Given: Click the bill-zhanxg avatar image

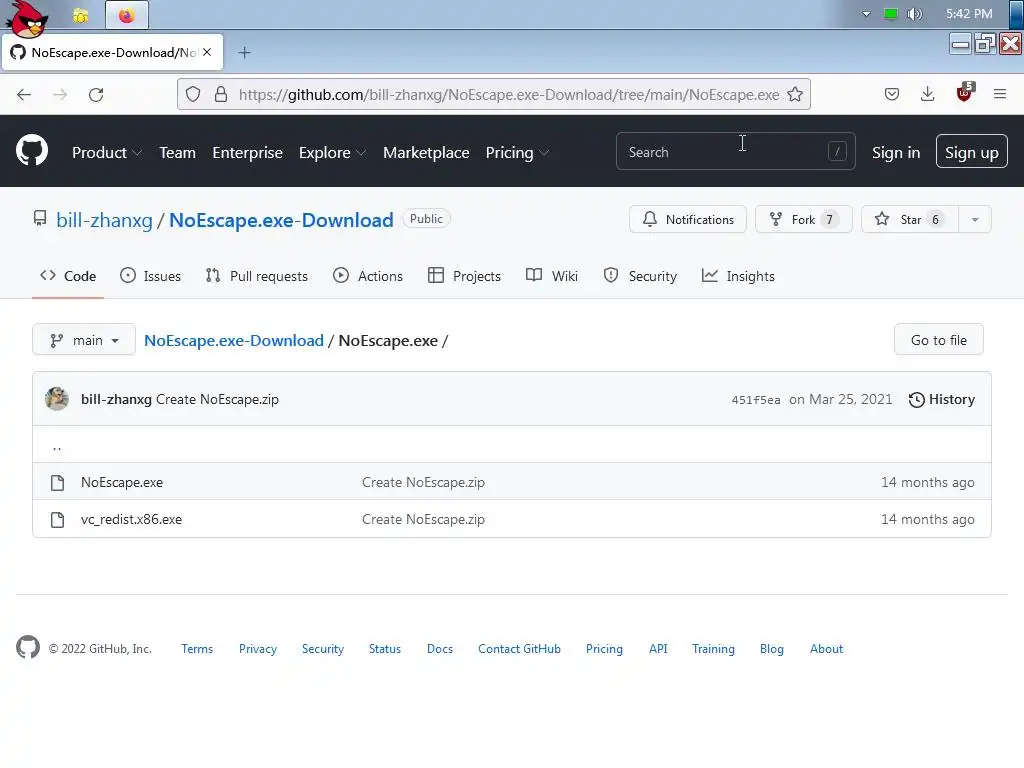Looking at the screenshot, I should tap(57, 398).
